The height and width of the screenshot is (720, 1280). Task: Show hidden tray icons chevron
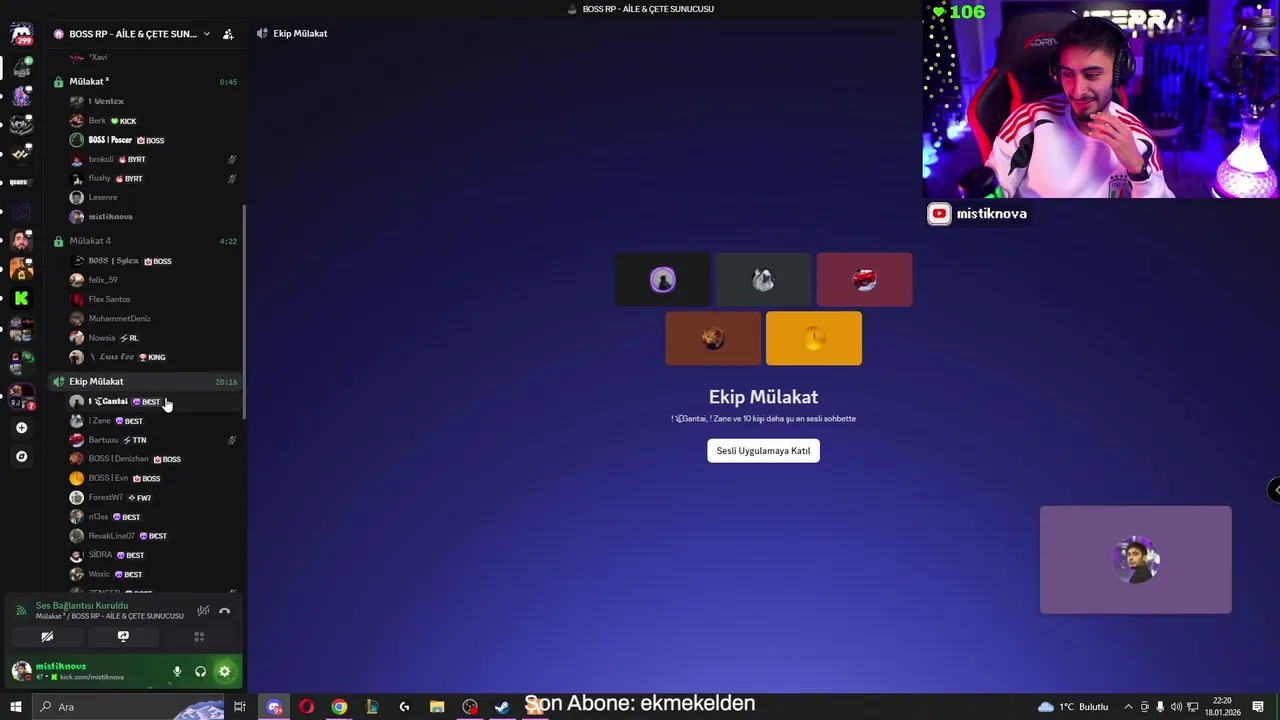(x=1129, y=707)
